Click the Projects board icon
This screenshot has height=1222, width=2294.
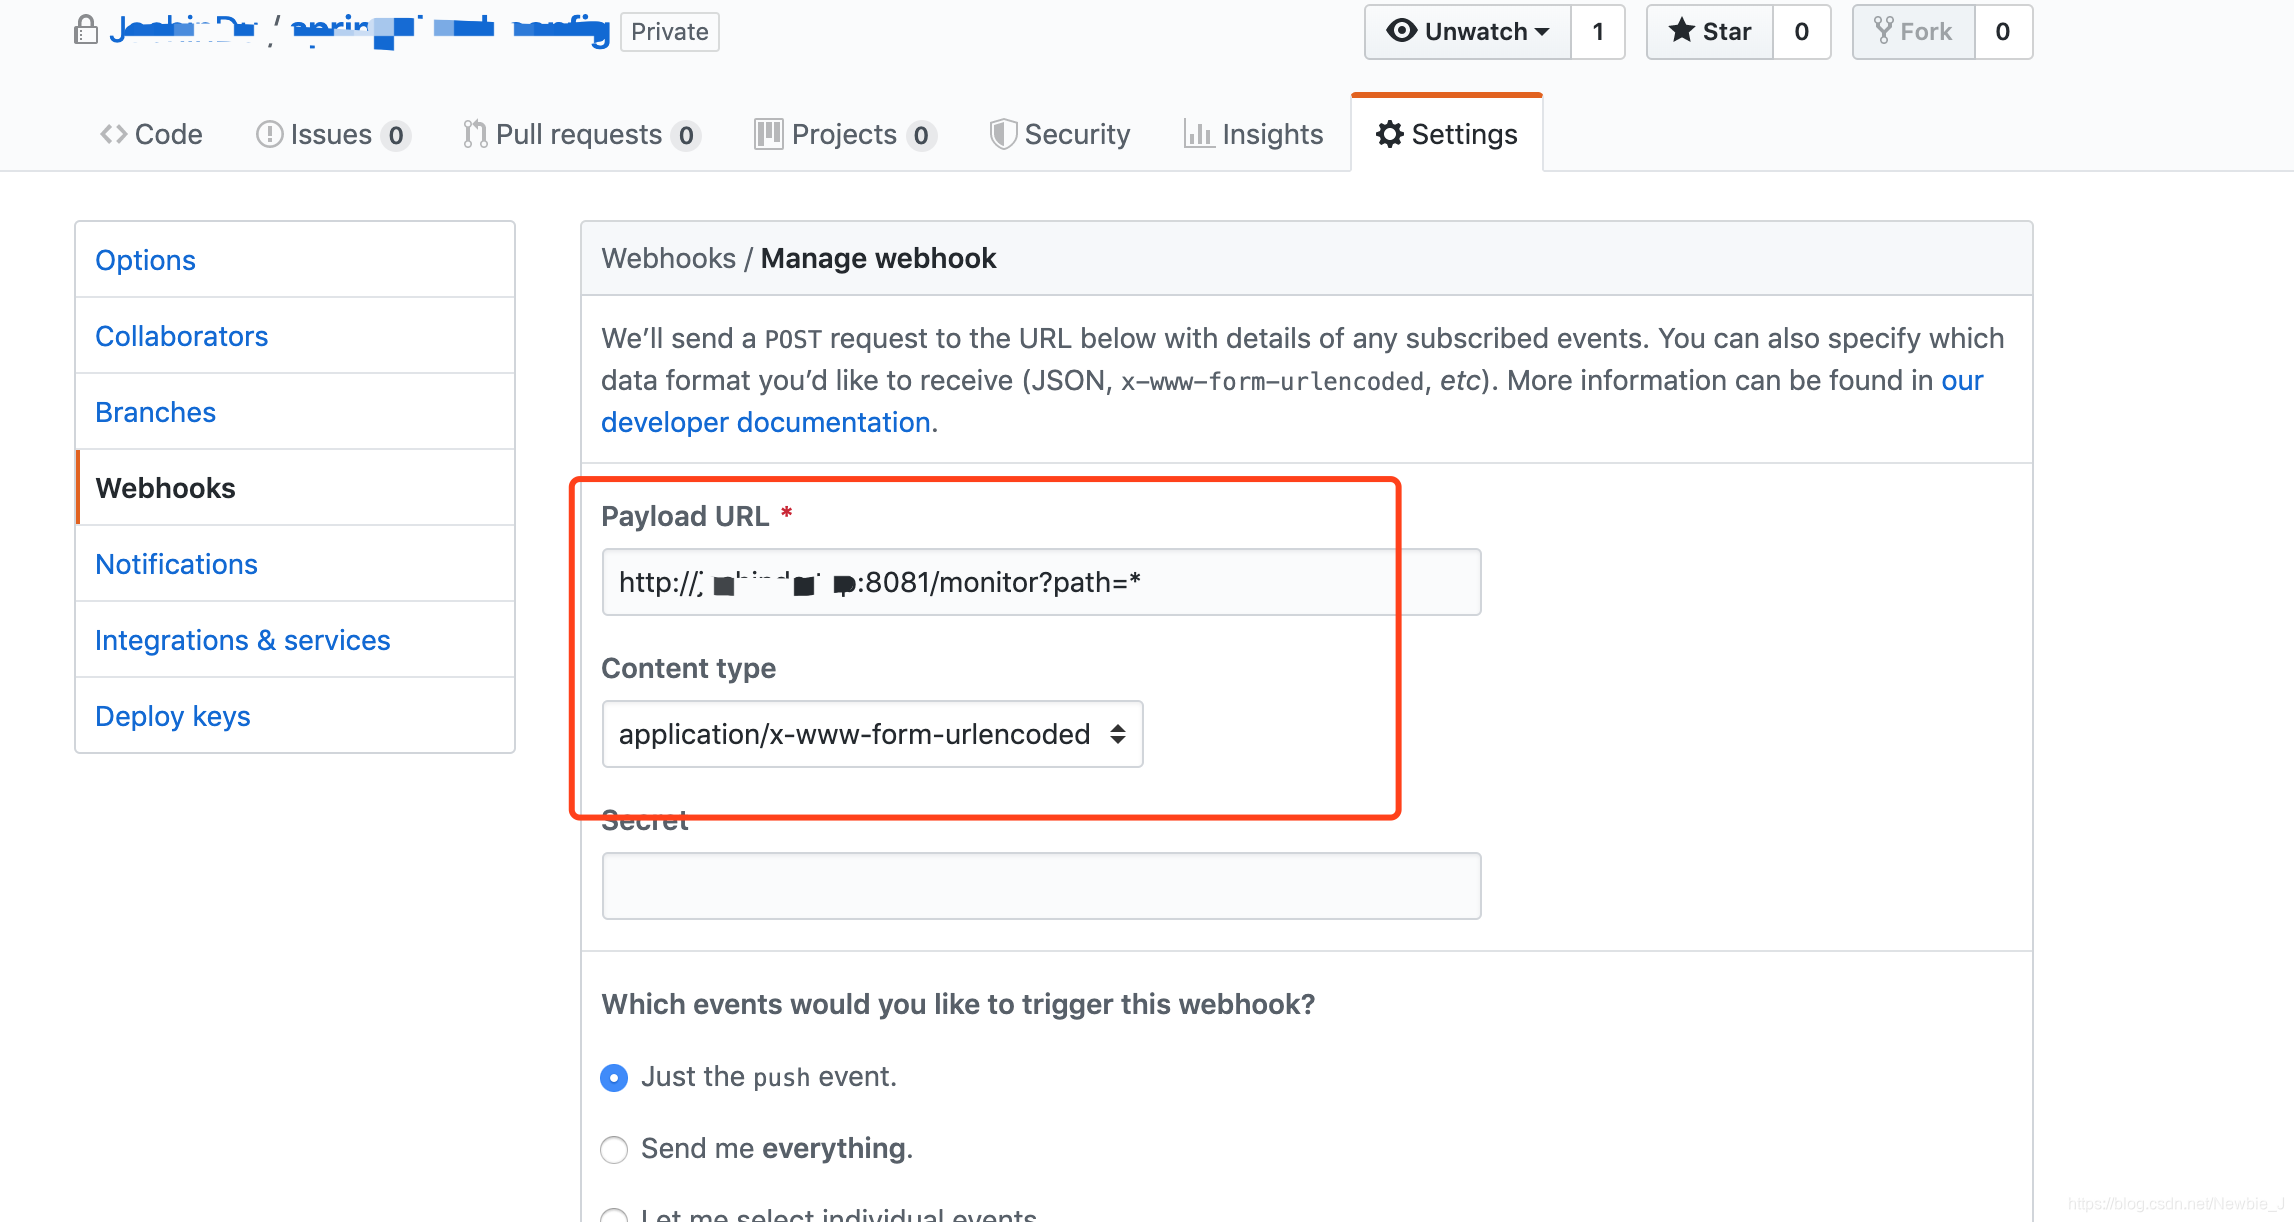[768, 134]
